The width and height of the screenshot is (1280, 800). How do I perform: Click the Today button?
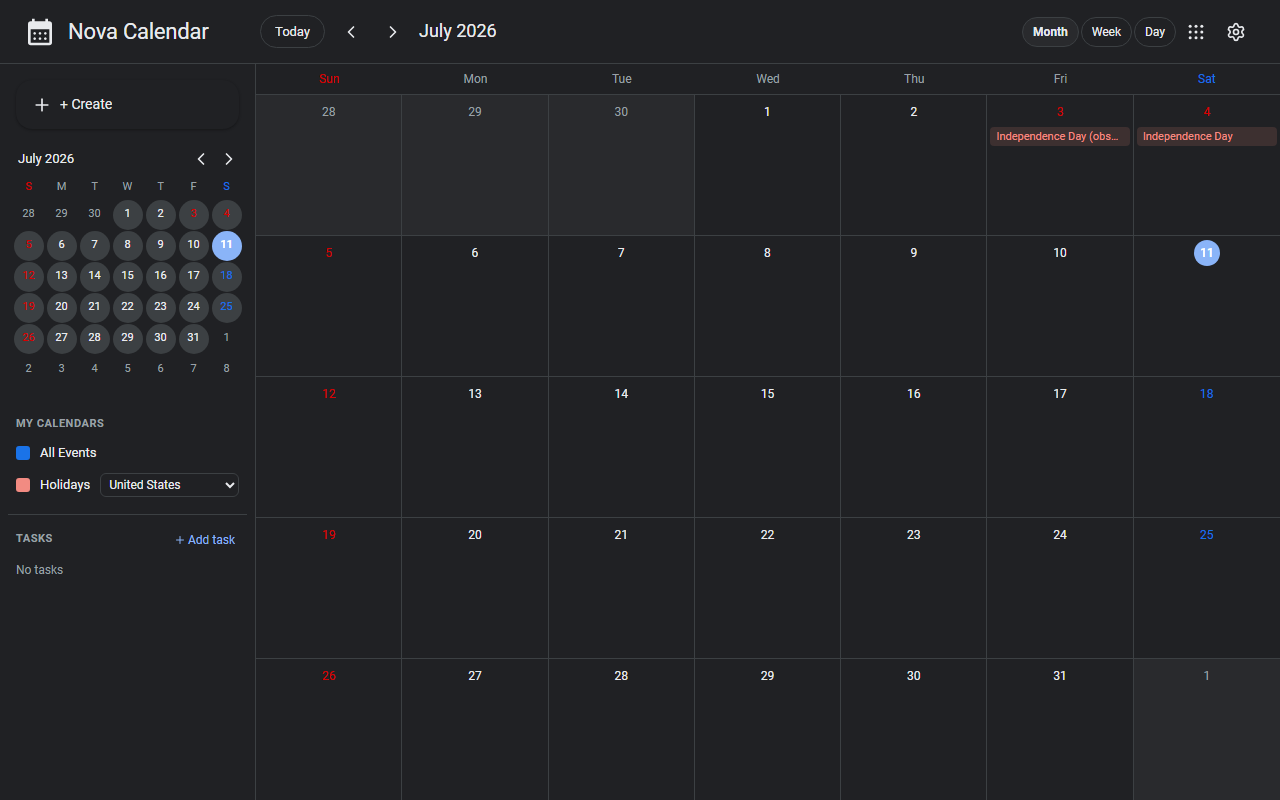(292, 32)
